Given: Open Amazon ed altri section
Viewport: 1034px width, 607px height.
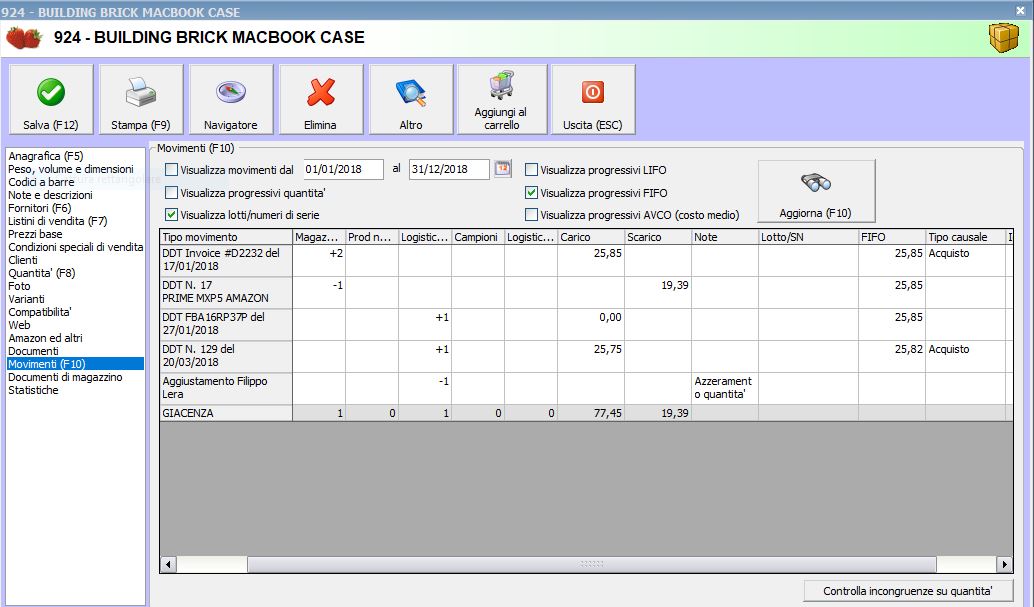Looking at the screenshot, I should tap(46, 338).
